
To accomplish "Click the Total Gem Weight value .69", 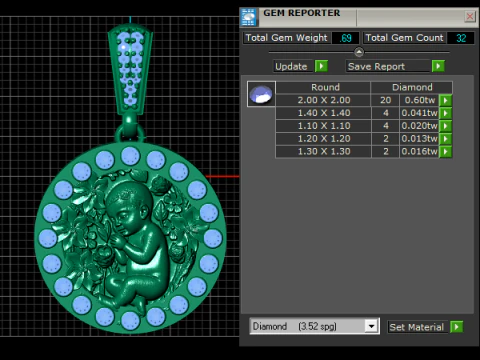I will (345, 38).
